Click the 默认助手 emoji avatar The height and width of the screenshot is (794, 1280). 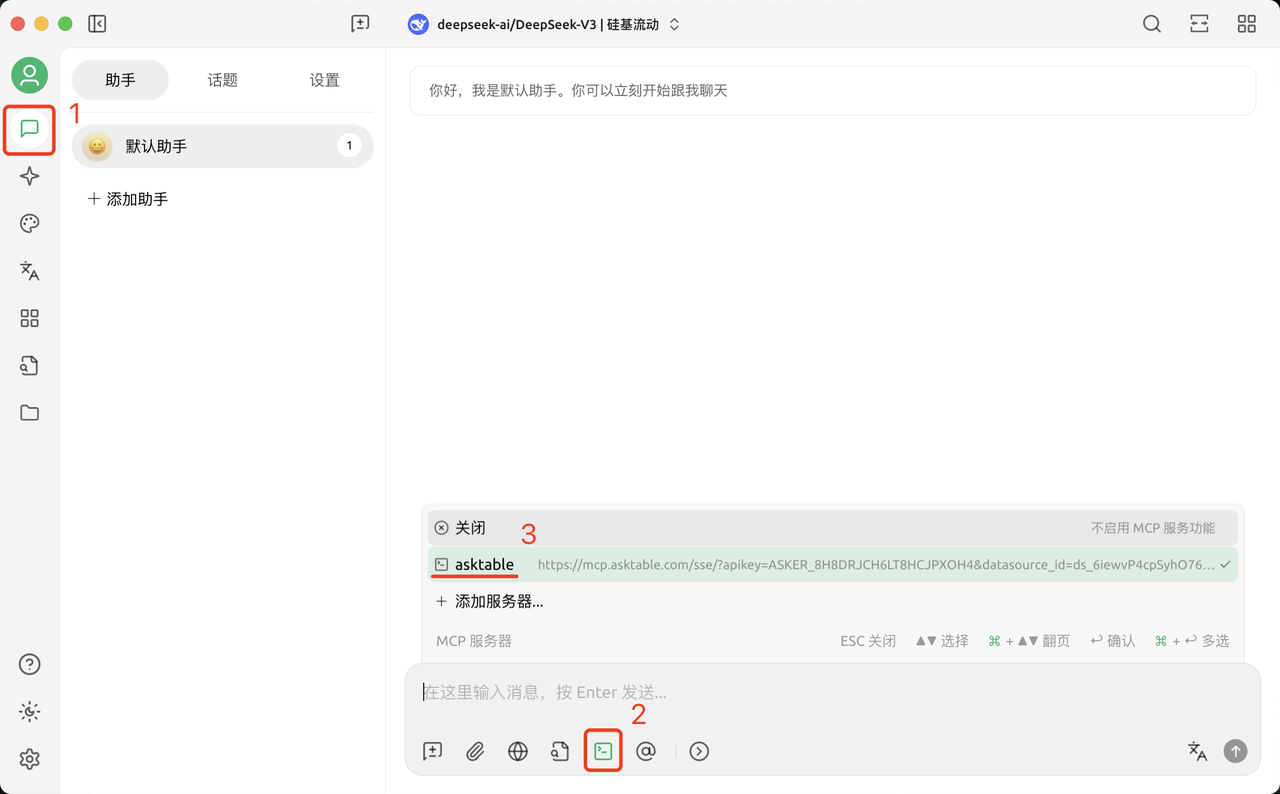coord(97,146)
